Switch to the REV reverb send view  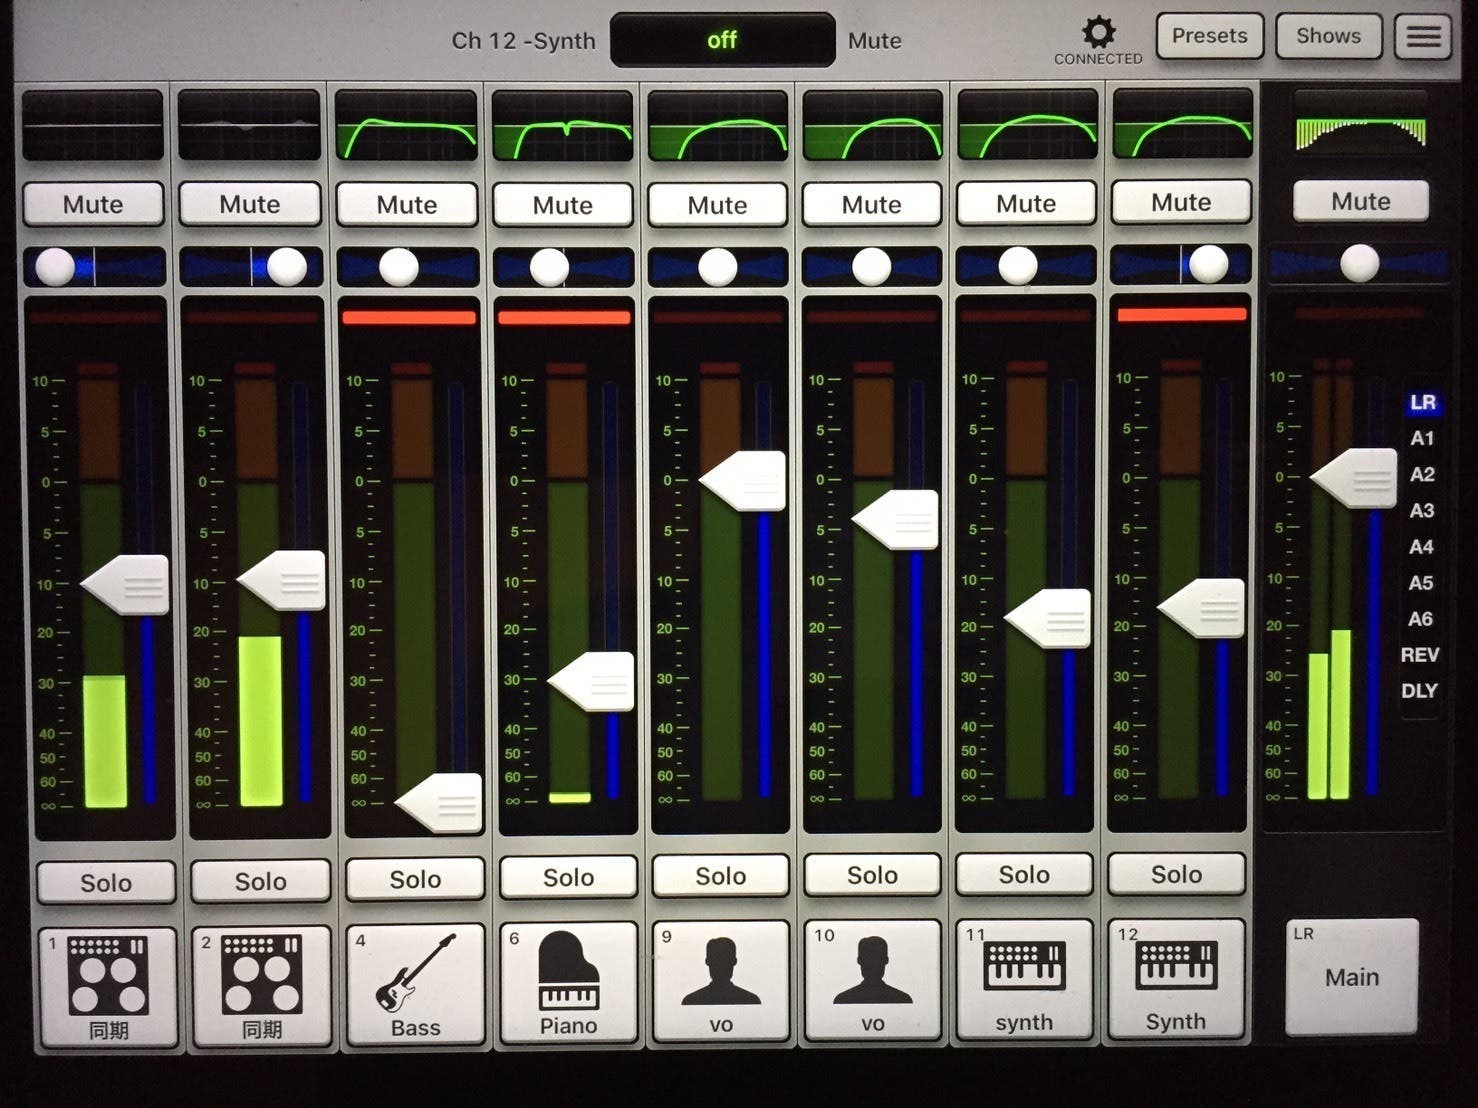coord(1419,655)
